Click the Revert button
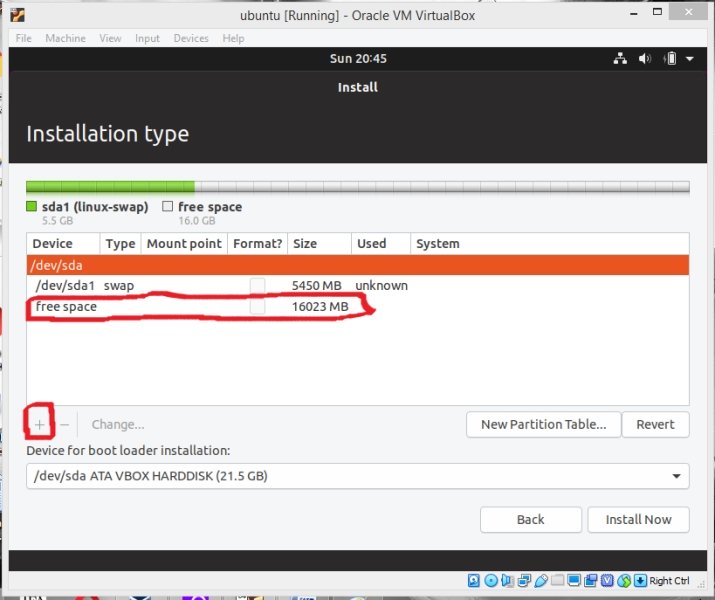The height and width of the screenshot is (600, 715). (x=655, y=424)
